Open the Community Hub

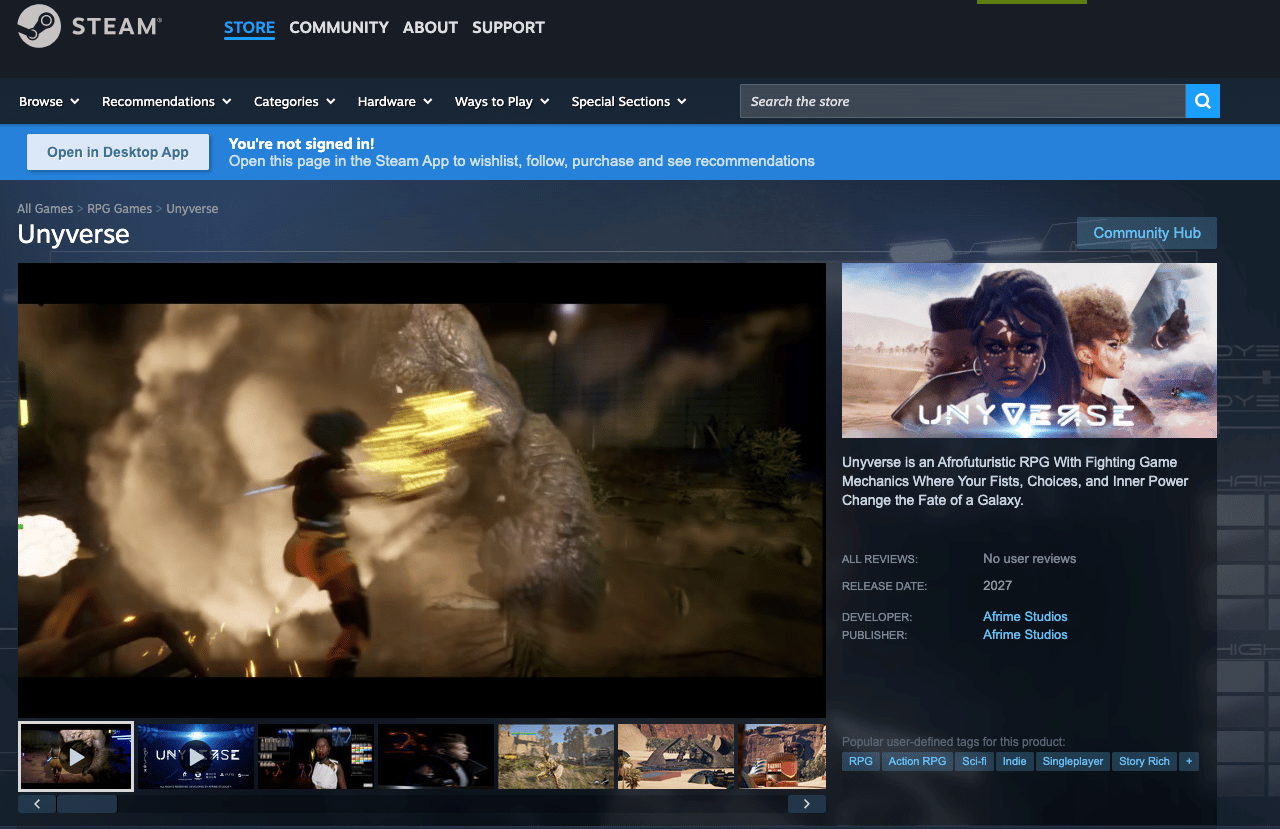pos(1147,233)
